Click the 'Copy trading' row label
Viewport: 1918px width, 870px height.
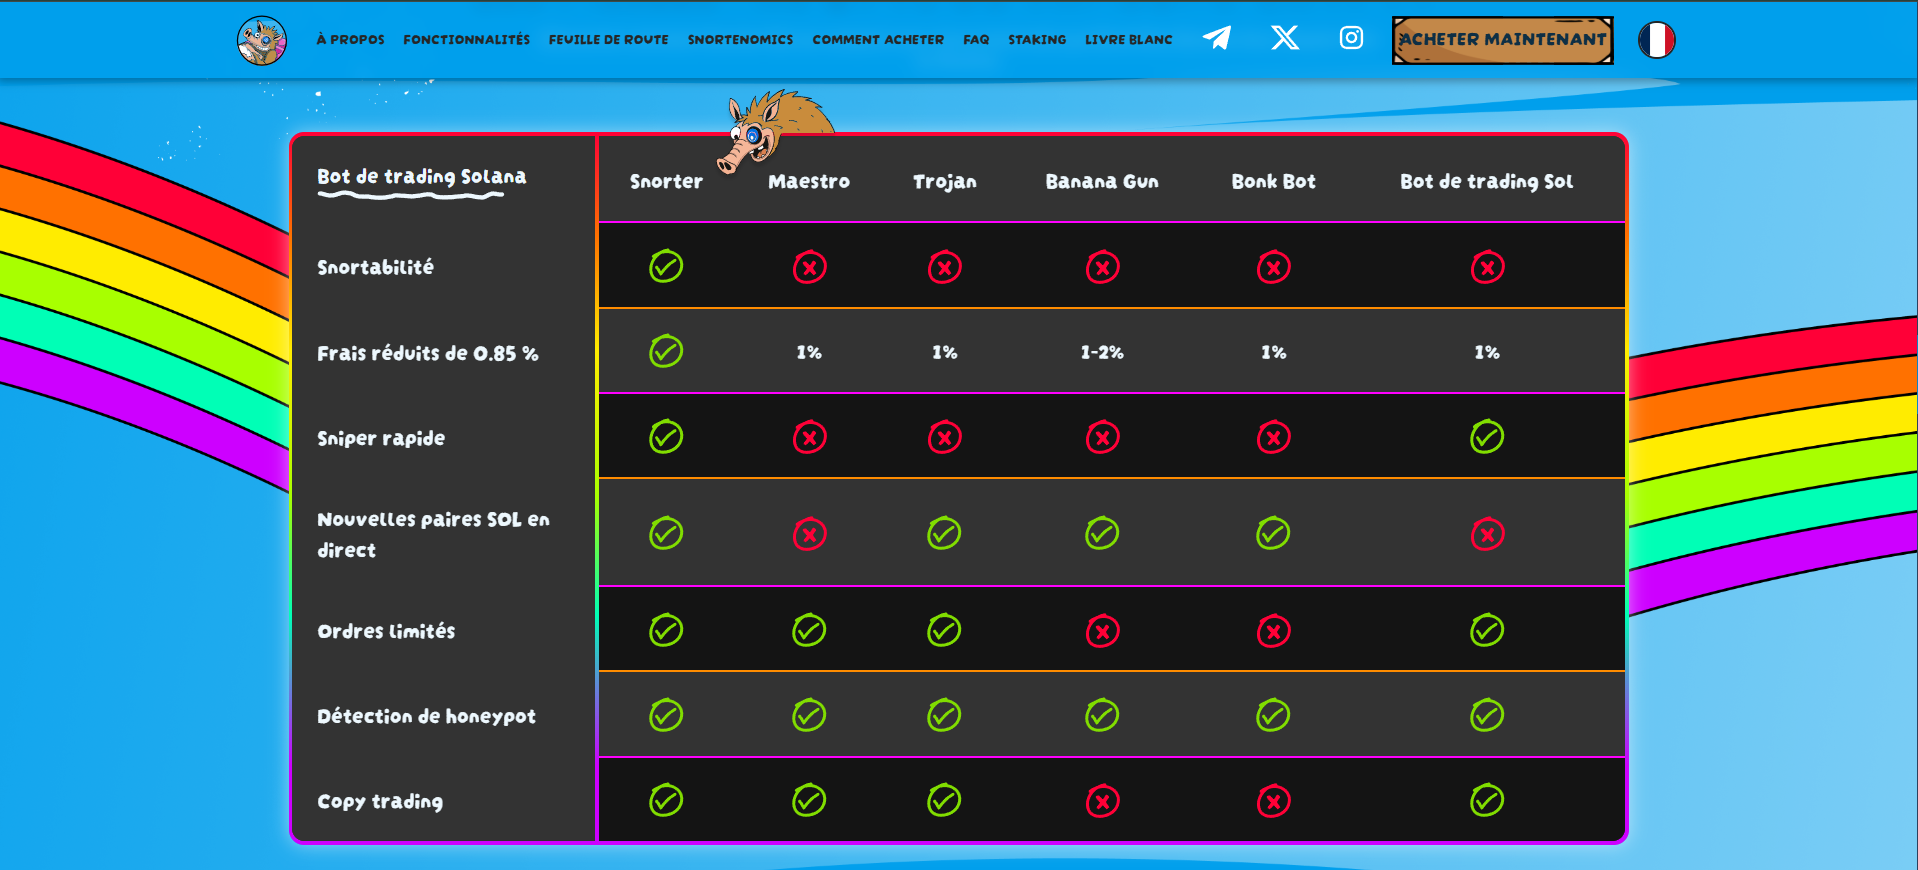pyautogui.click(x=380, y=801)
